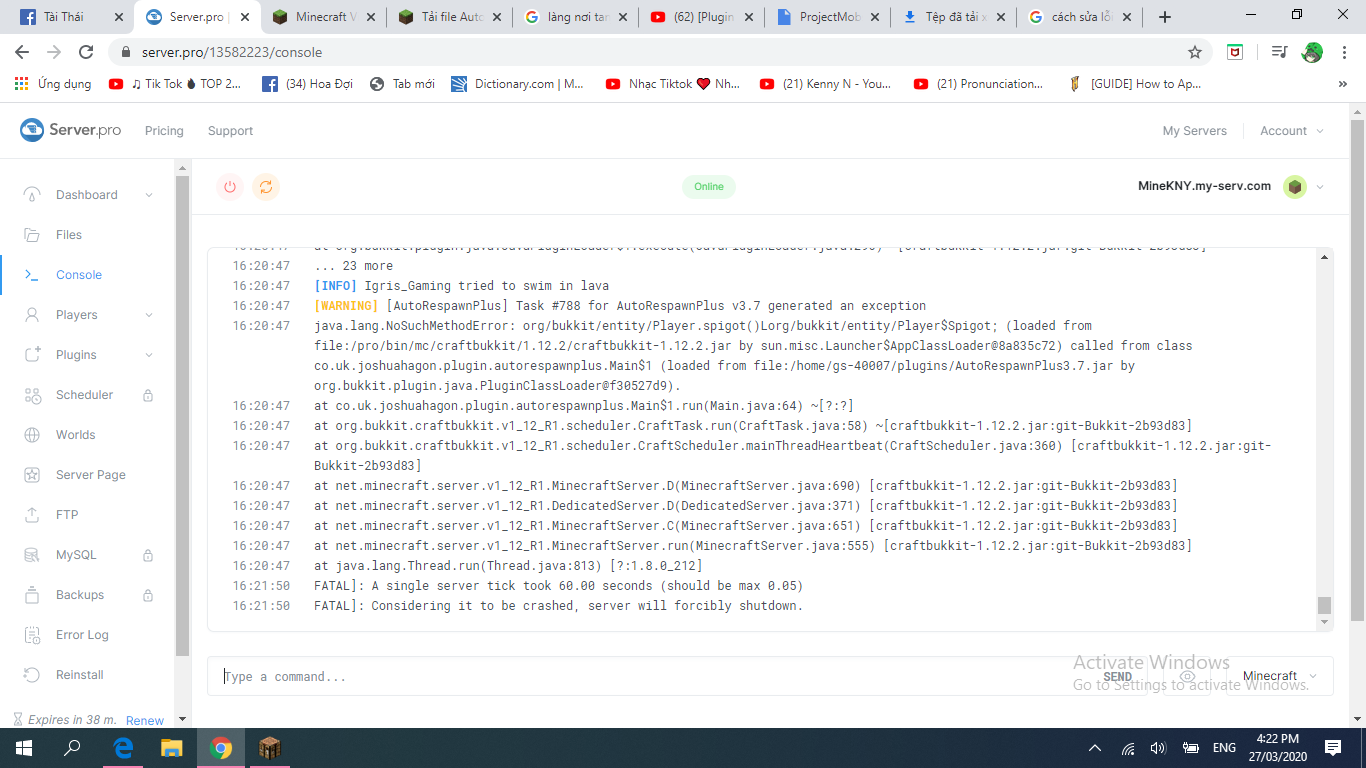Toggle the eye icon next to SEND
The width and height of the screenshot is (1366, 768).
point(1187,677)
